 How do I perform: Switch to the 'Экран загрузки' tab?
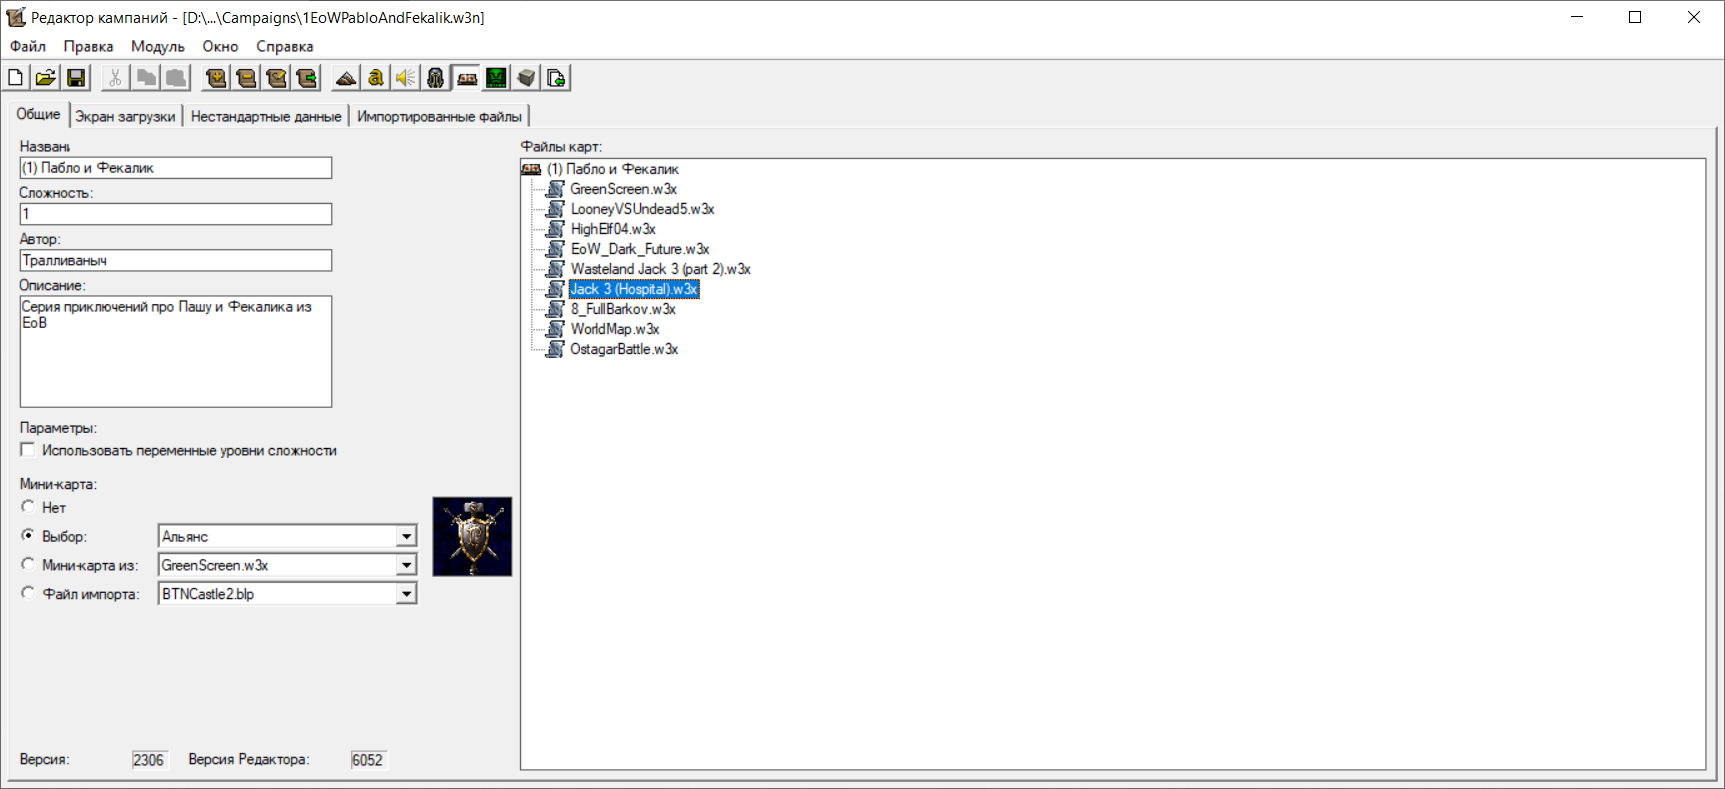pos(125,116)
